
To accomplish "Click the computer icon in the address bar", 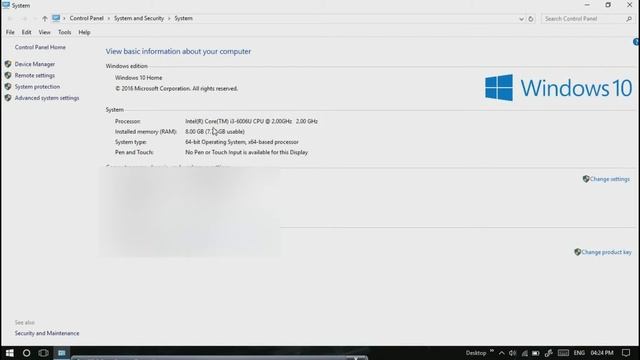I will (x=56, y=18).
